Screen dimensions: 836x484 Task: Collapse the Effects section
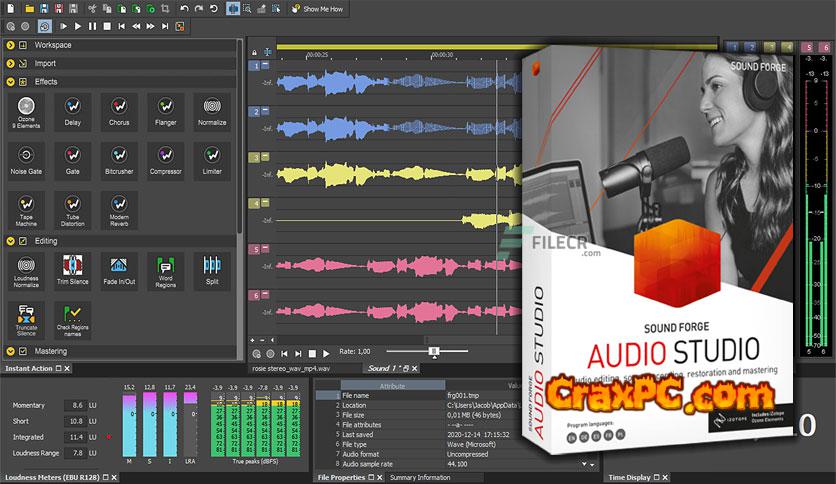click(10, 82)
